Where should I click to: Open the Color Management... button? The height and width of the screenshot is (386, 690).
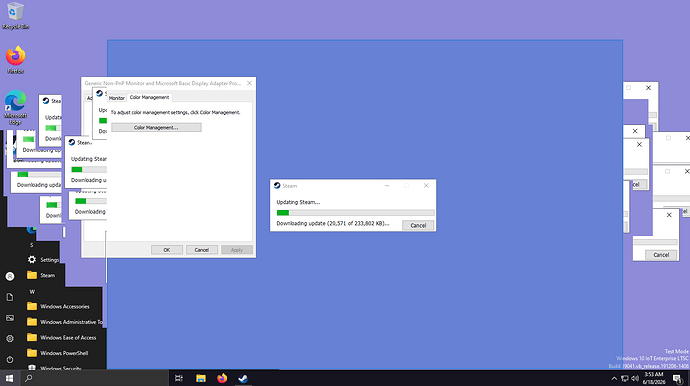pos(156,128)
